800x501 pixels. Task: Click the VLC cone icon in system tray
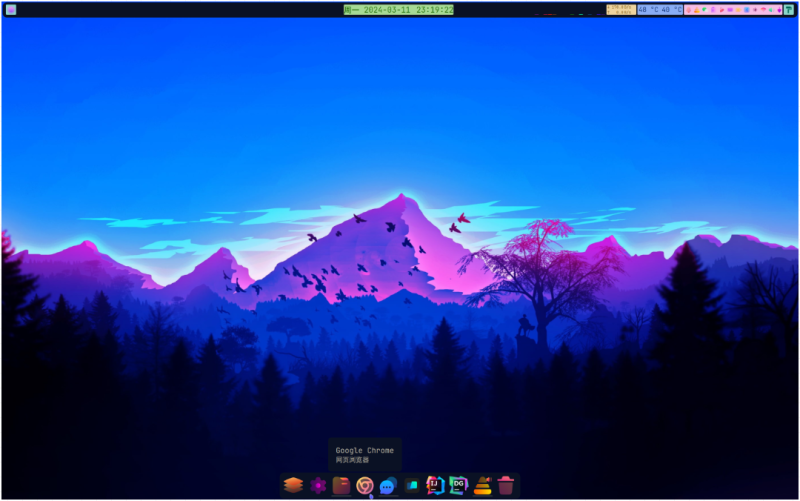click(x=697, y=9)
